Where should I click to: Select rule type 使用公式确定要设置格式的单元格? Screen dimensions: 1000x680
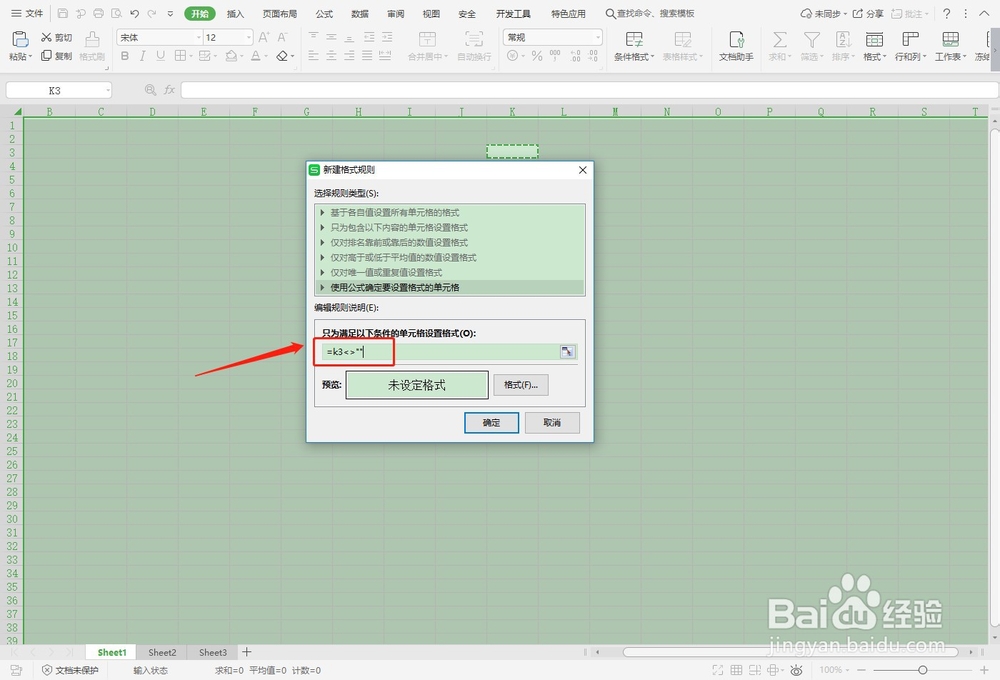[450, 287]
